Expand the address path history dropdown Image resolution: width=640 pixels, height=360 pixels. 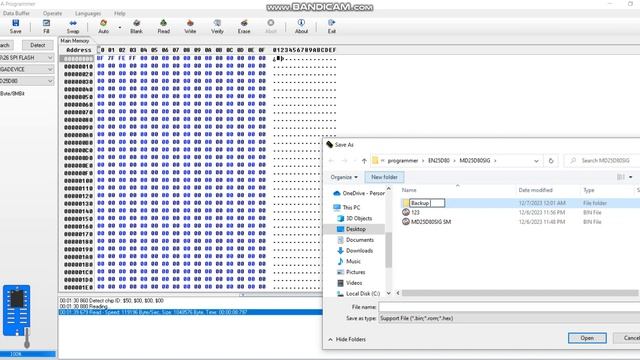536,161
